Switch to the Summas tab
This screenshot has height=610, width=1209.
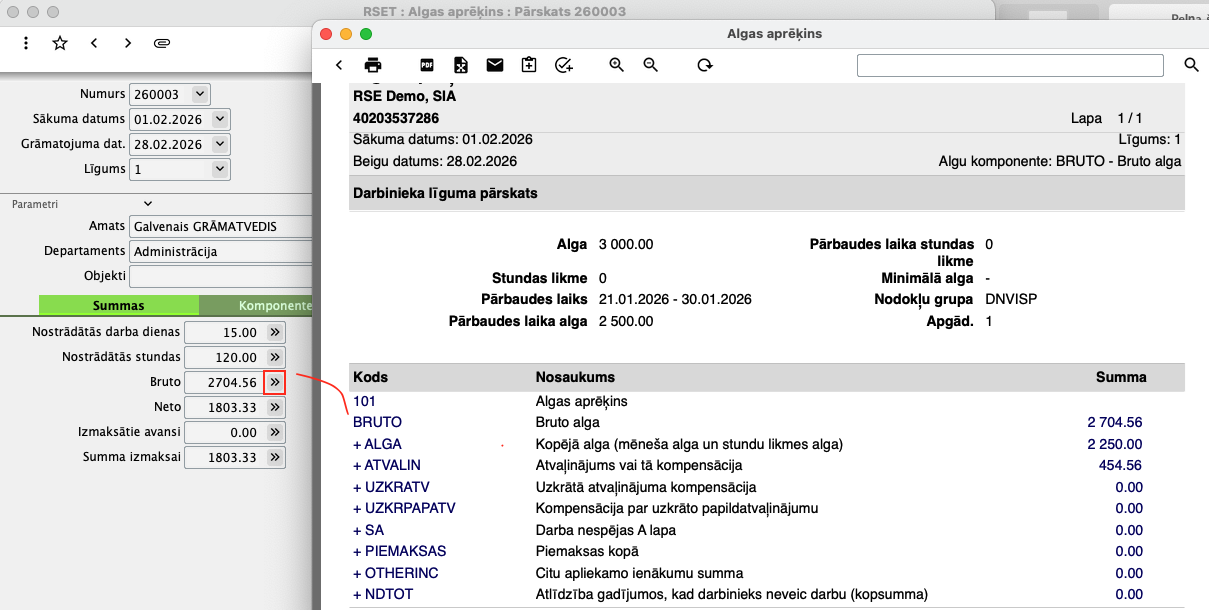click(119, 306)
